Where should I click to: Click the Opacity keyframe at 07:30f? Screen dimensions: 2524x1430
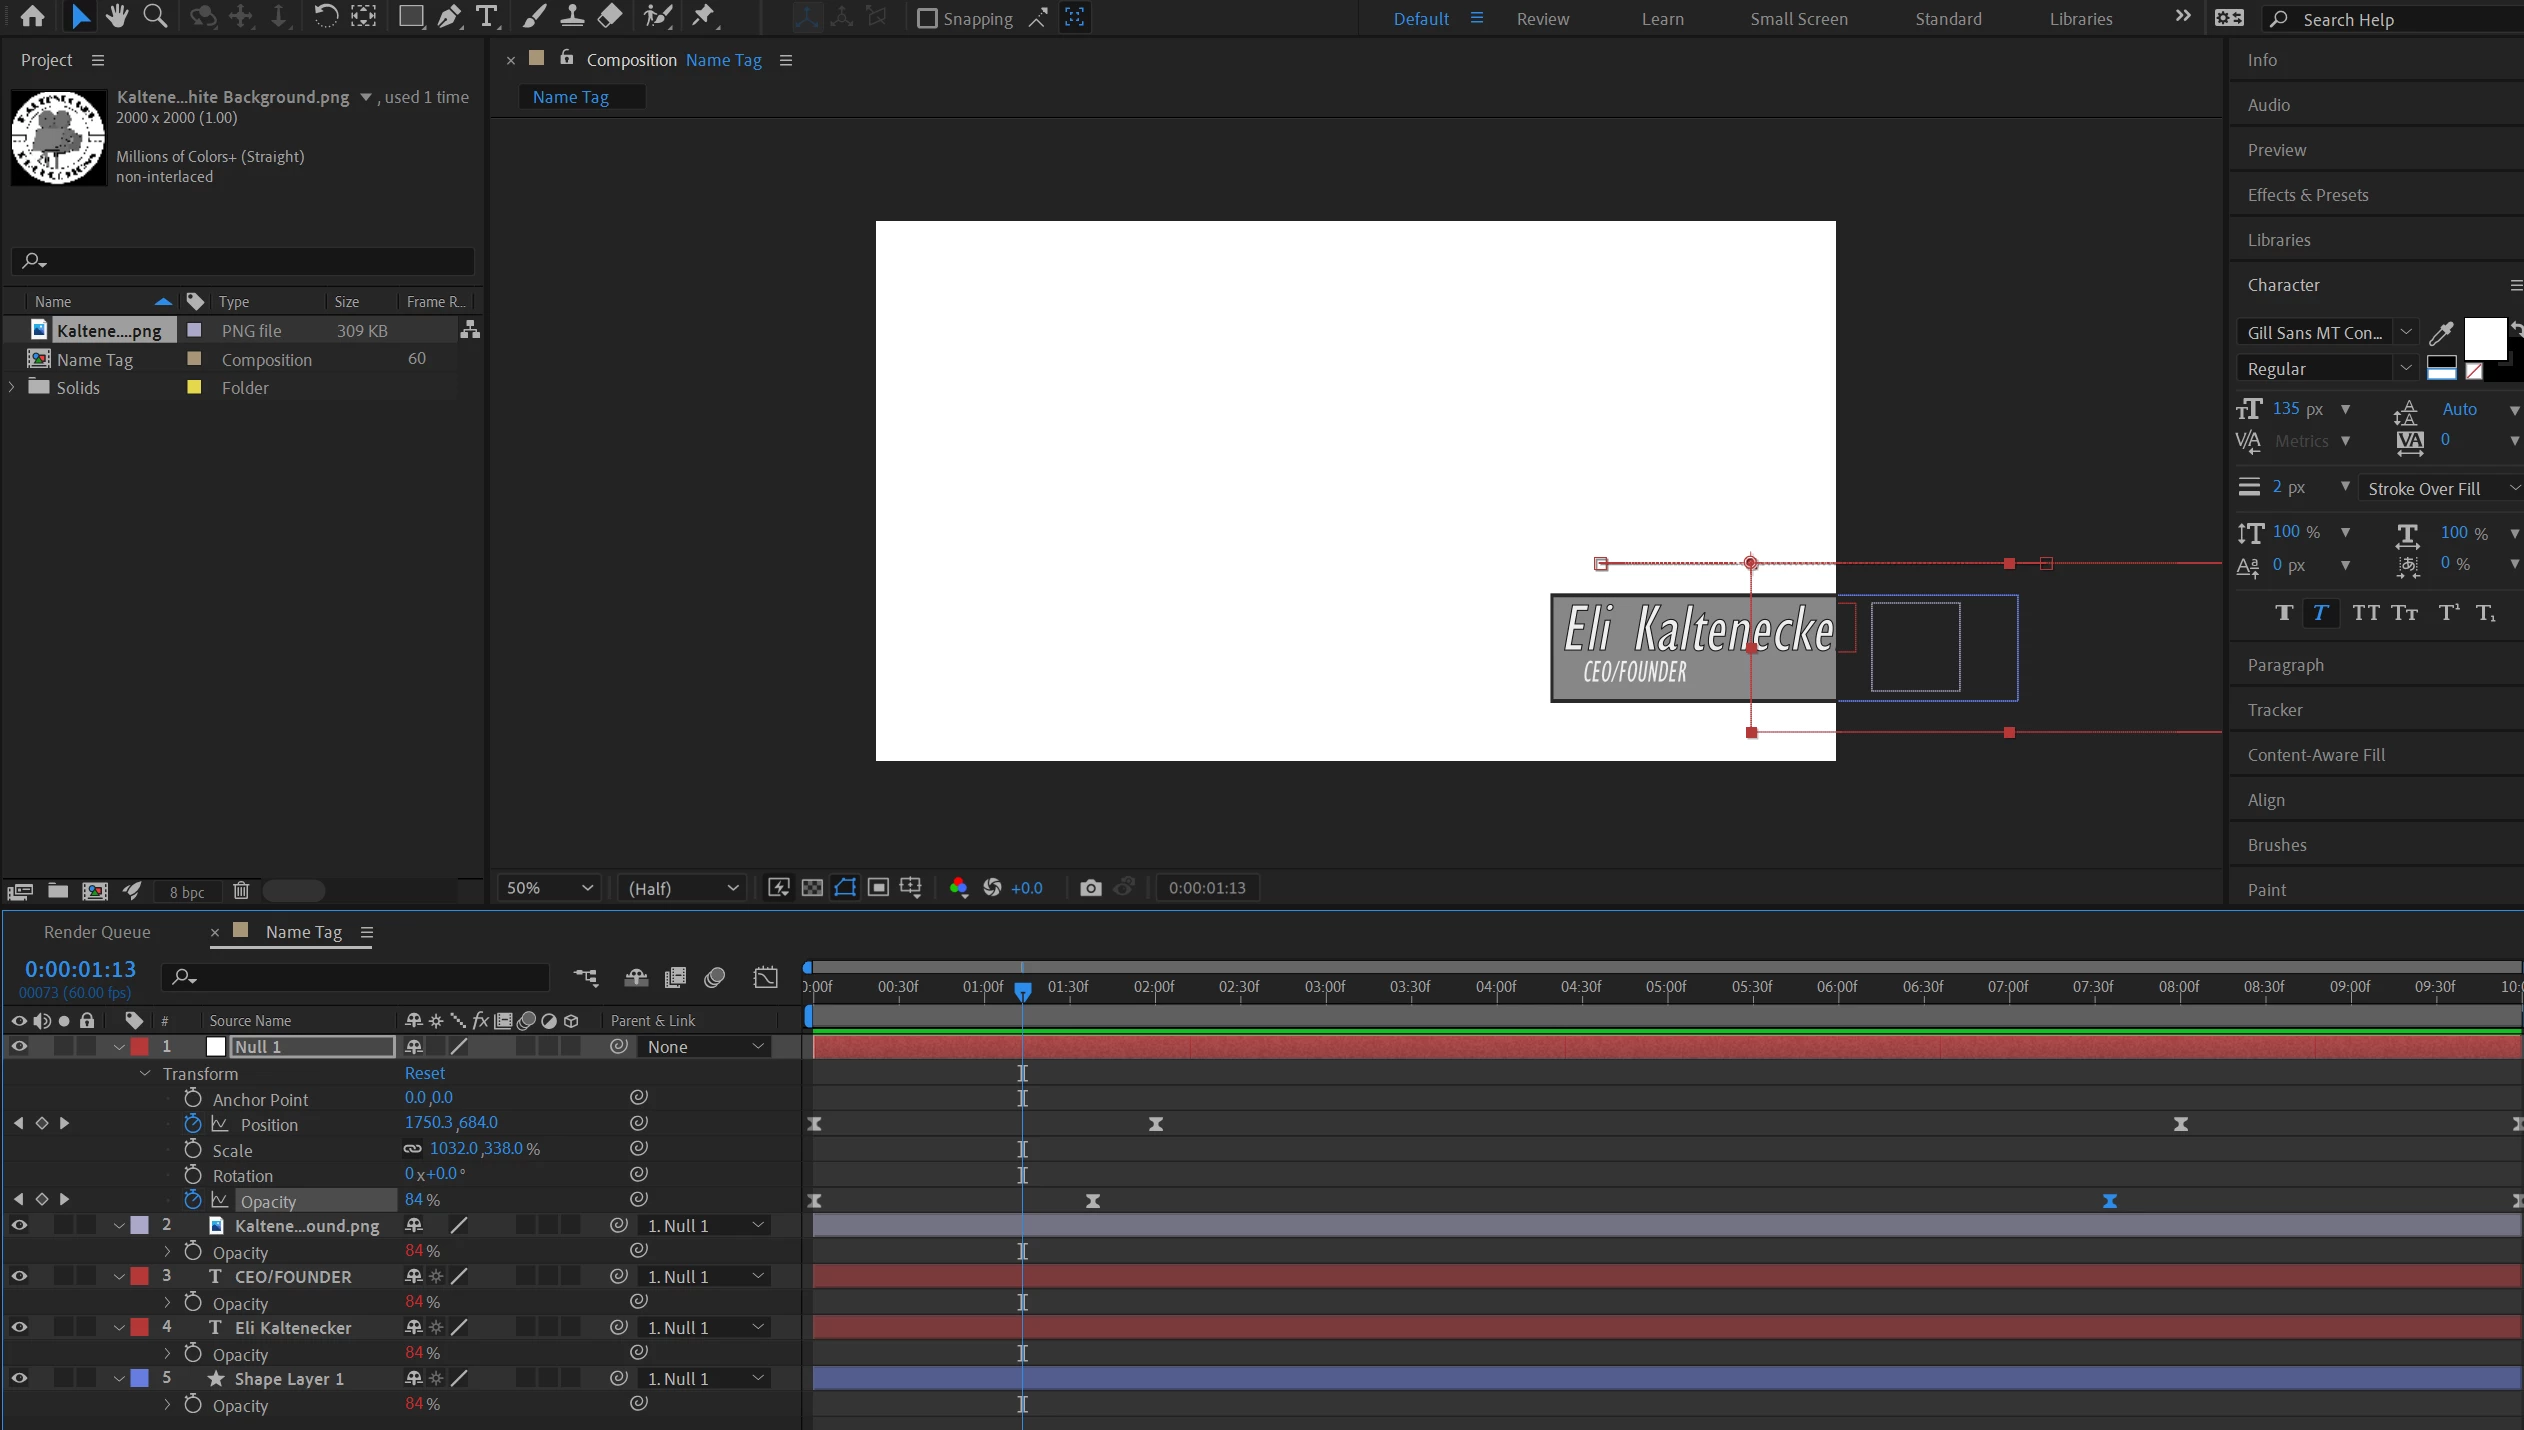click(x=2109, y=1201)
